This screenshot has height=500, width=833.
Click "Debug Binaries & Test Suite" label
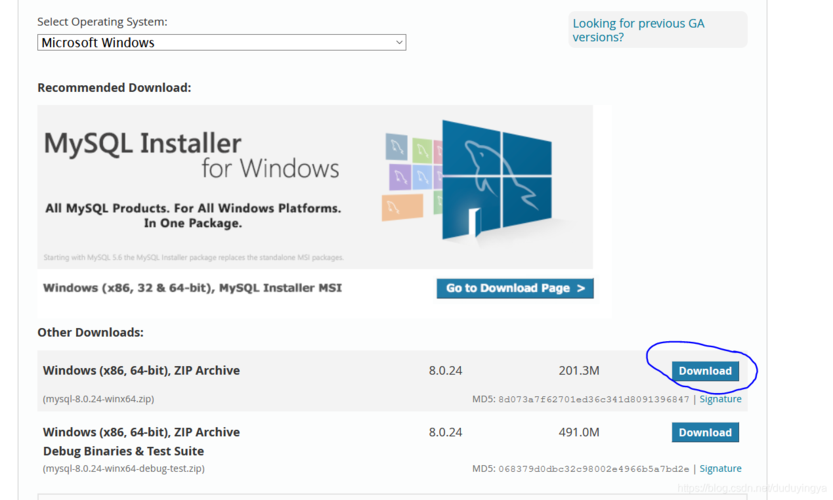(123, 451)
